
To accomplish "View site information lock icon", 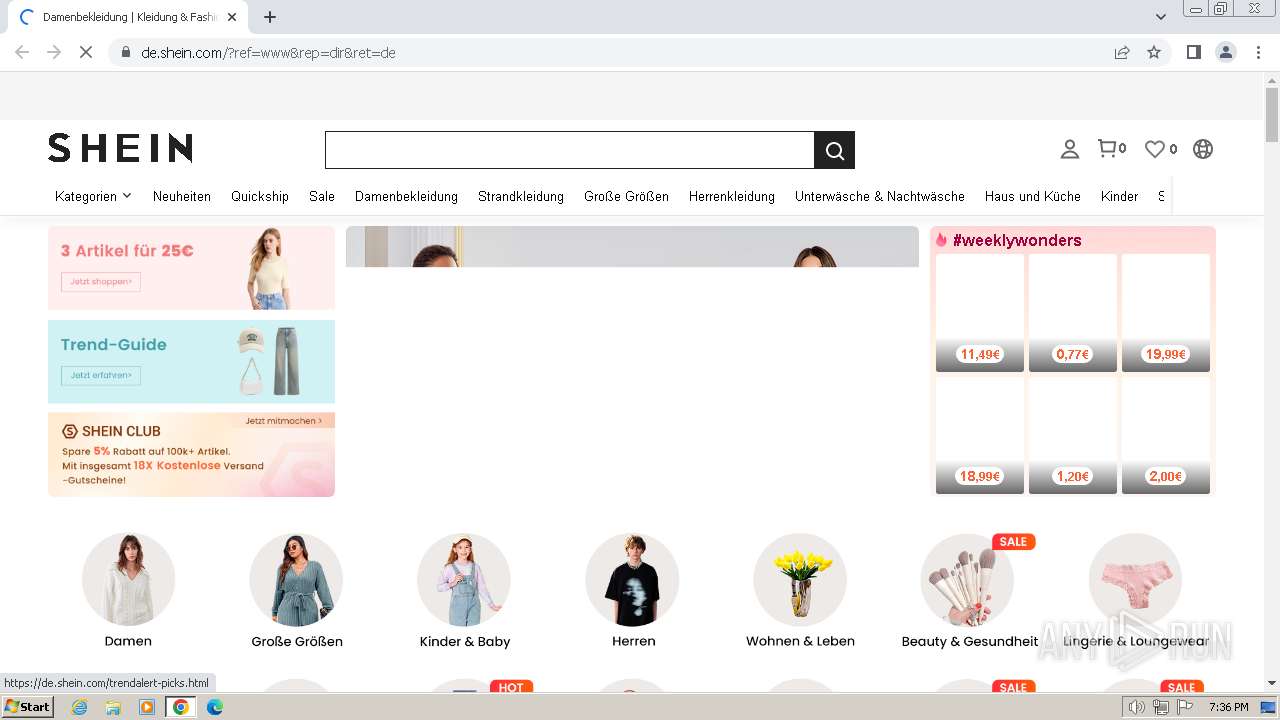I will (x=125, y=52).
